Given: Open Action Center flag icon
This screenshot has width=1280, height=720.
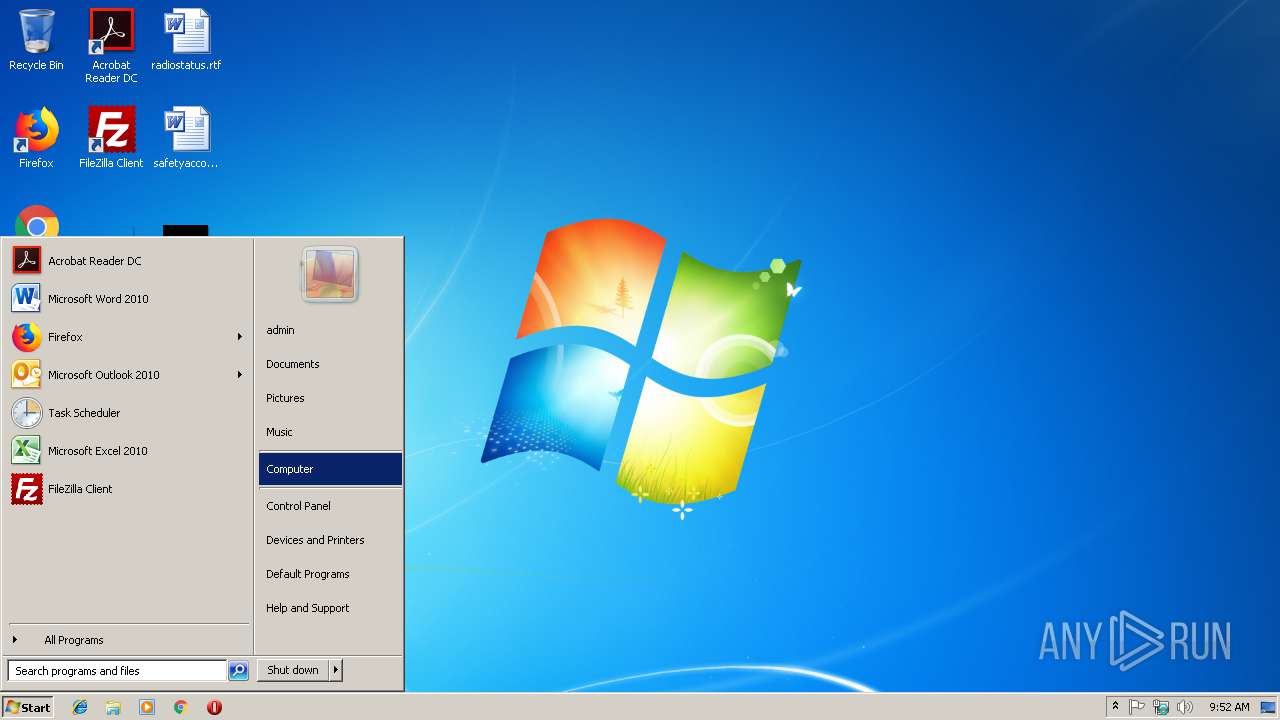Looking at the screenshot, I should coord(1137,707).
